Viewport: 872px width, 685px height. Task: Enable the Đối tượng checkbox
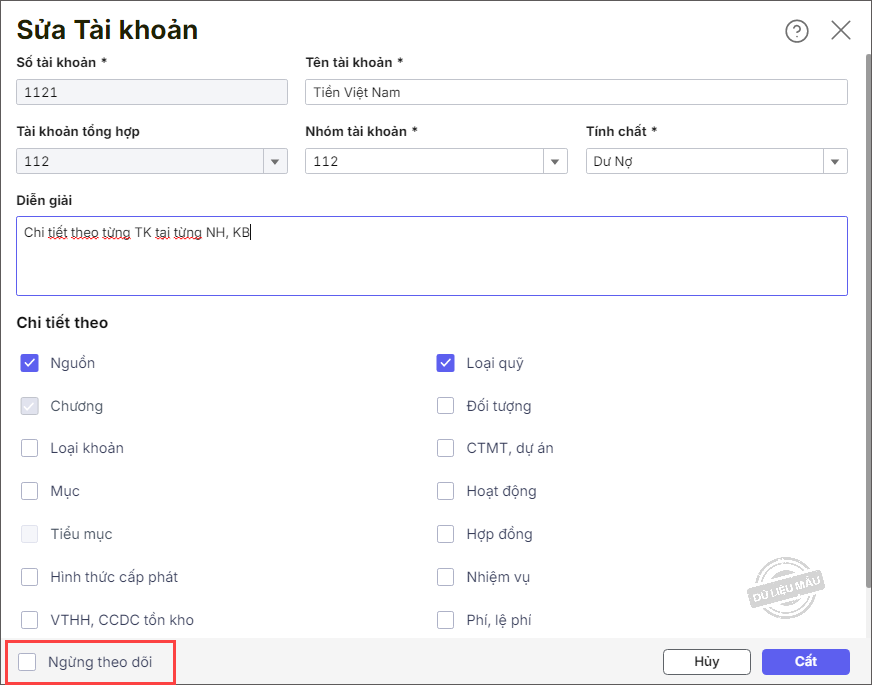tap(446, 406)
